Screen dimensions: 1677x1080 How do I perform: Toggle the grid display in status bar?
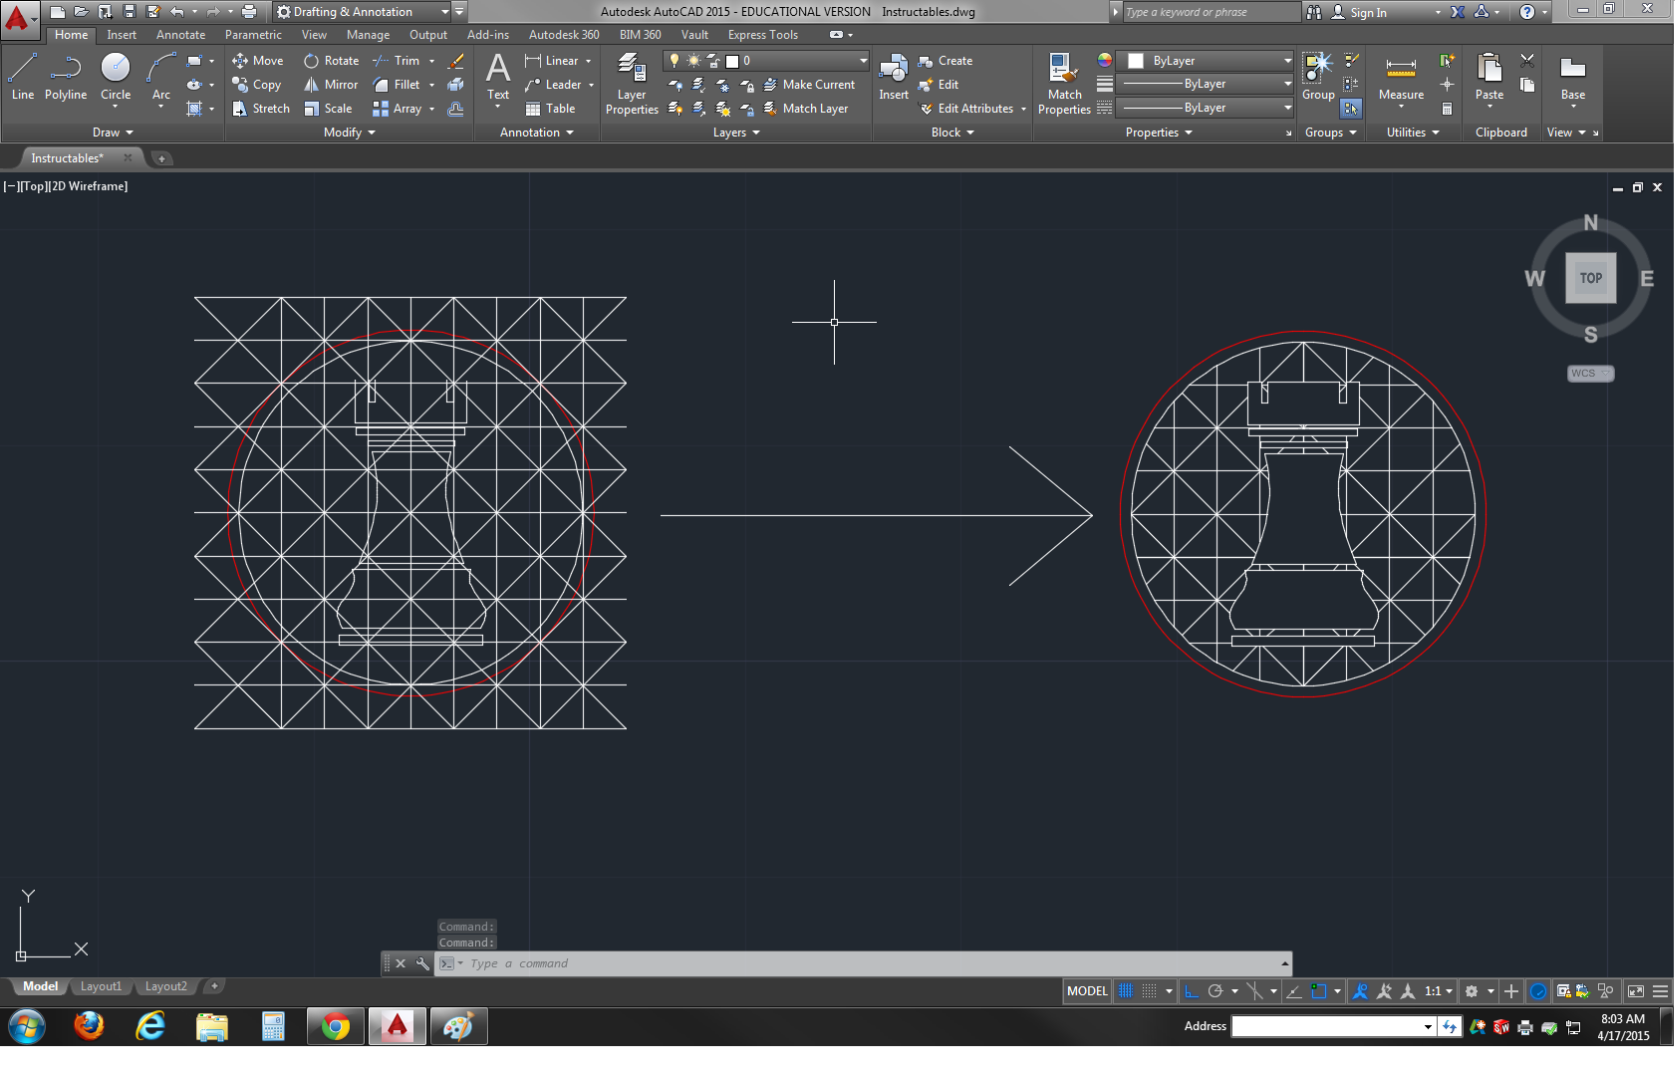[x=1126, y=992]
